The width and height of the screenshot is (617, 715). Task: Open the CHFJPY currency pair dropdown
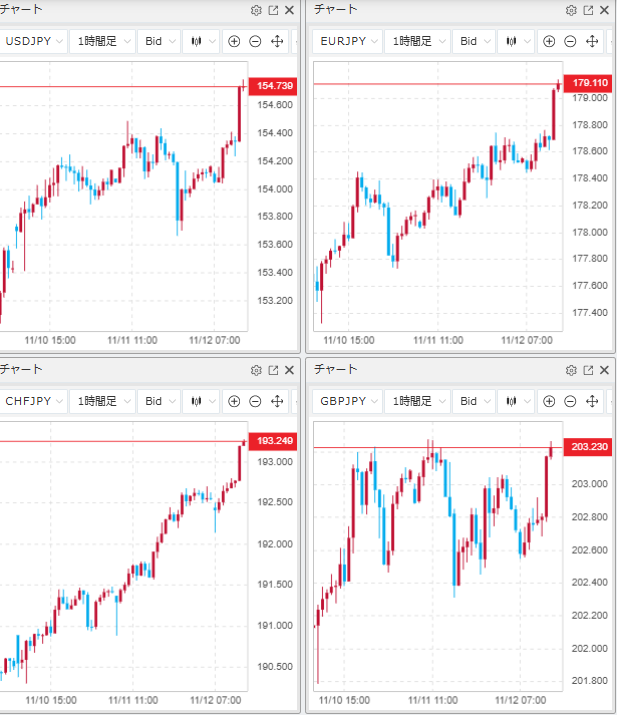[x=35, y=401]
